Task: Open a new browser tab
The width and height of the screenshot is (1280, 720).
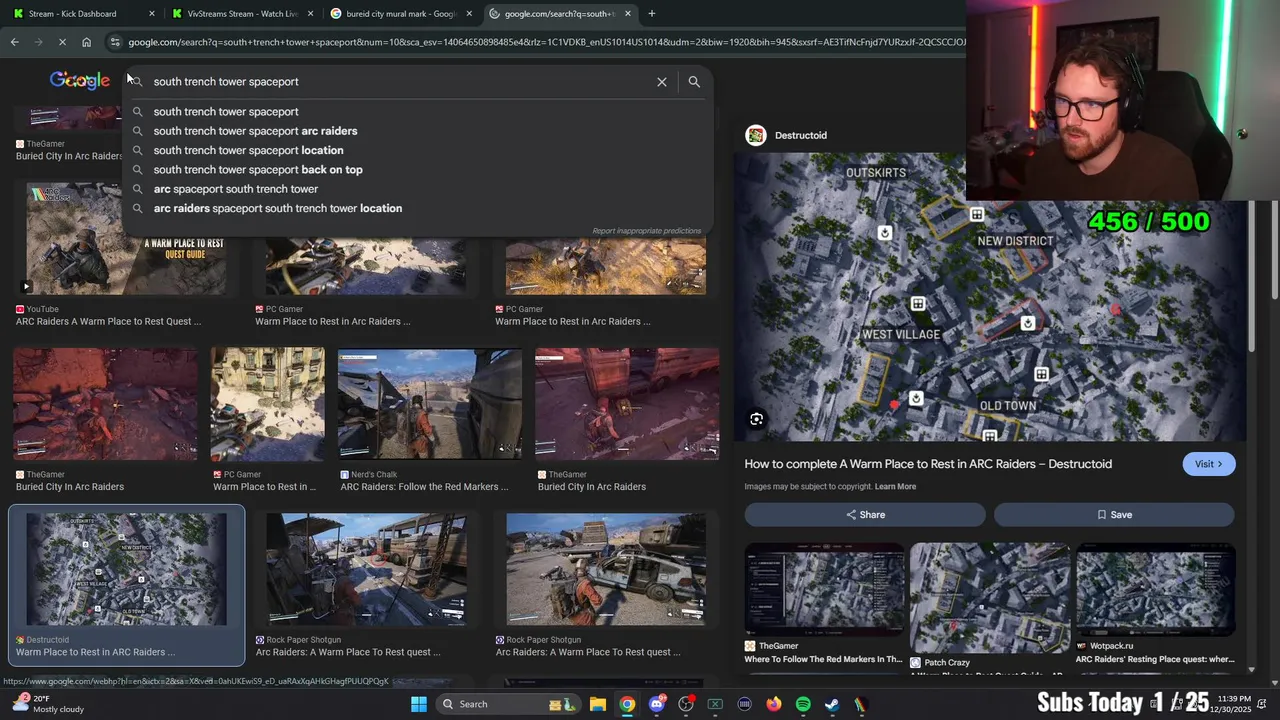Action: (652, 14)
